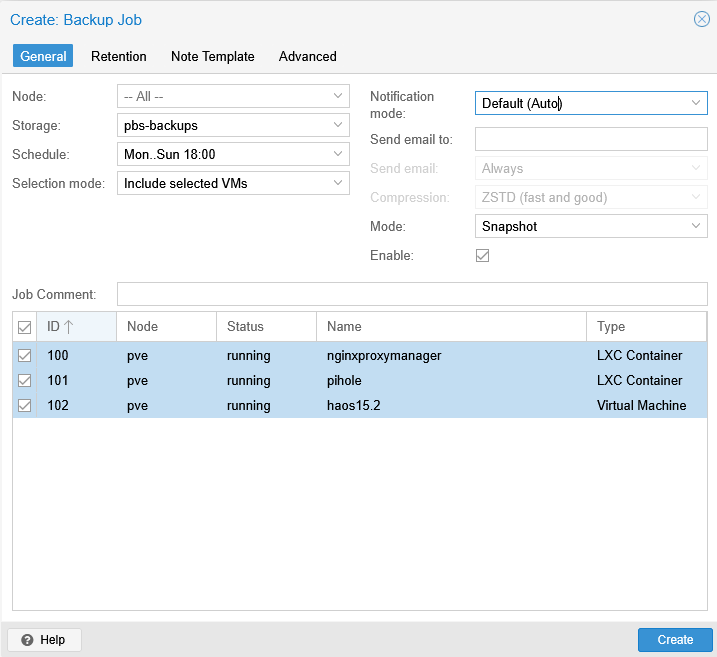Sort by the ID column header
717x657 pixels.
click(76, 326)
